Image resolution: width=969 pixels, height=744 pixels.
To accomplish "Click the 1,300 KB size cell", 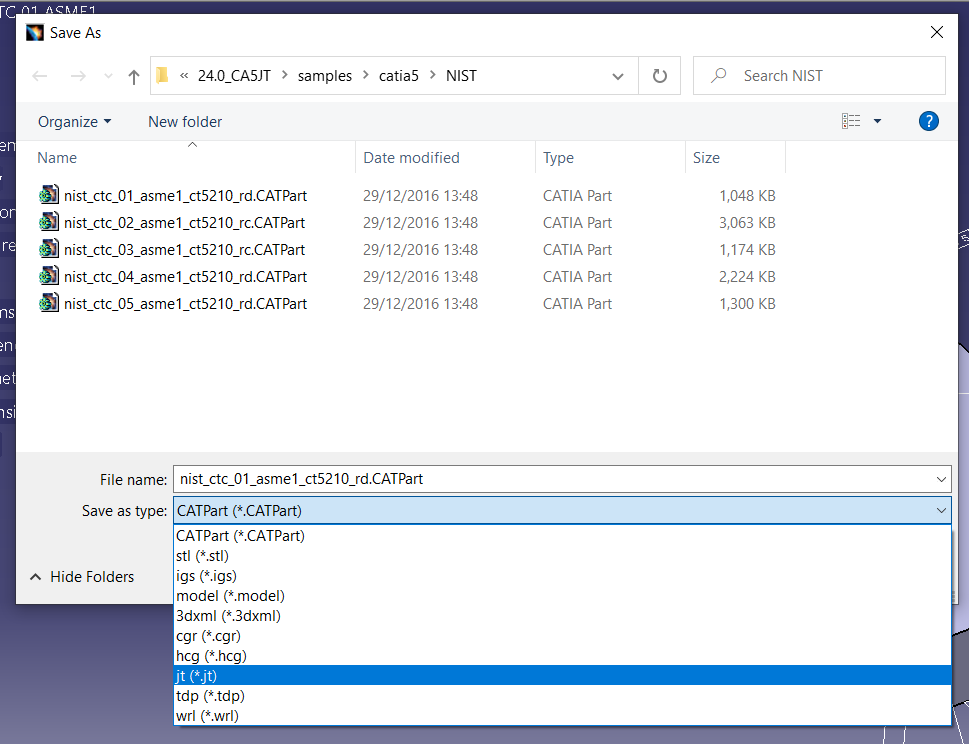I will pos(747,303).
